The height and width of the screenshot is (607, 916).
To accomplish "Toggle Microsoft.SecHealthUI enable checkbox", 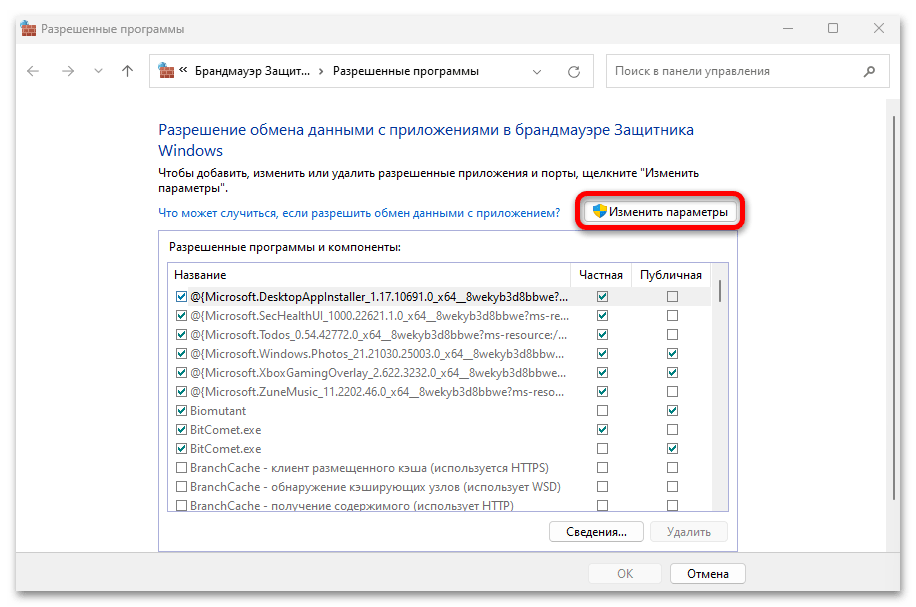I will click(181, 315).
